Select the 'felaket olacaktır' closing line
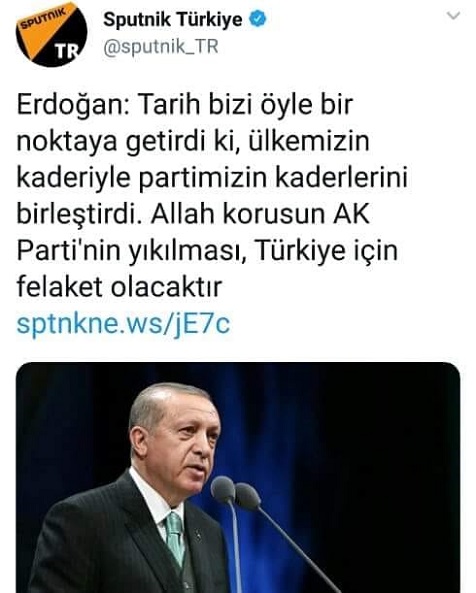This screenshot has height=593, width=476. tap(119, 287)
